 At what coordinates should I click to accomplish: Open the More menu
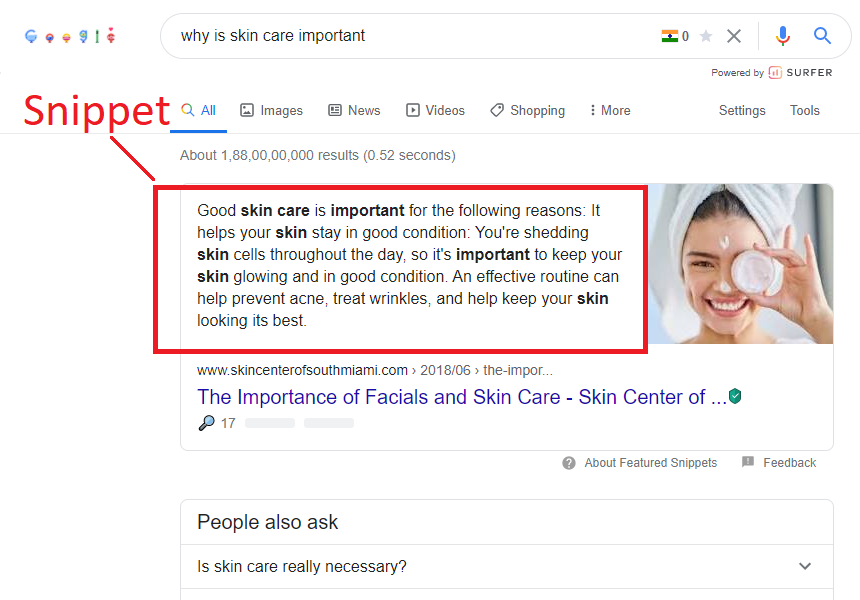point(610,110)
